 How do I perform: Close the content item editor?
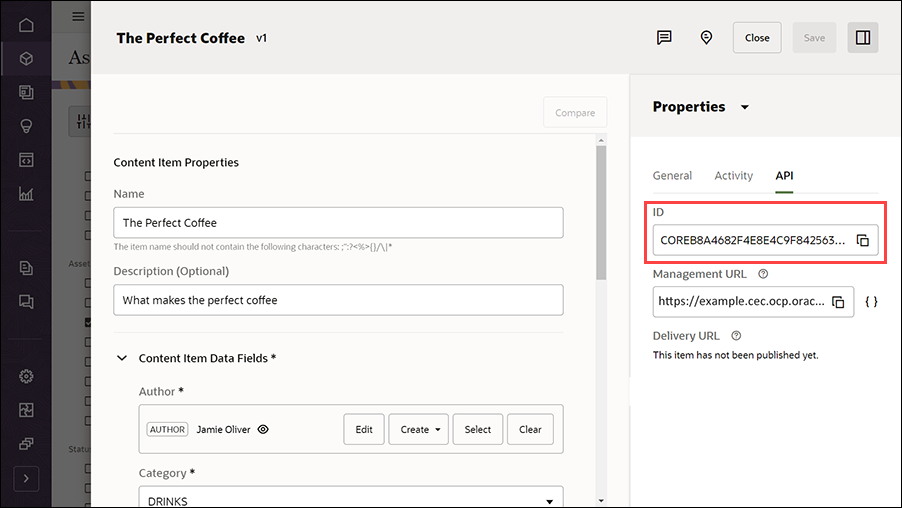point(757,38)
